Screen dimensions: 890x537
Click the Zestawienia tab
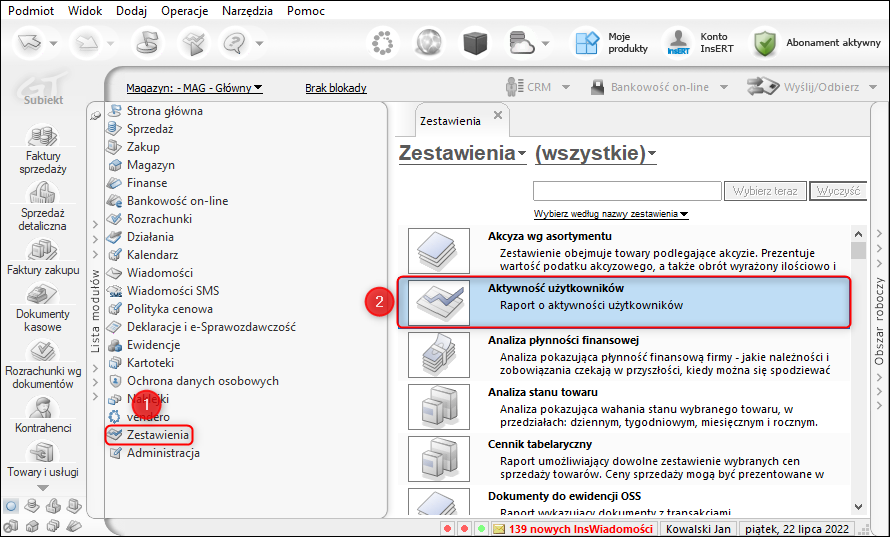point(450,121)
